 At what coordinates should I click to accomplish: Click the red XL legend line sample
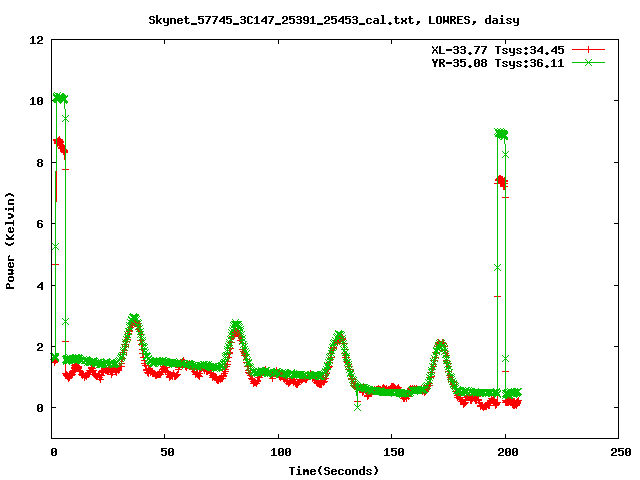588,50
